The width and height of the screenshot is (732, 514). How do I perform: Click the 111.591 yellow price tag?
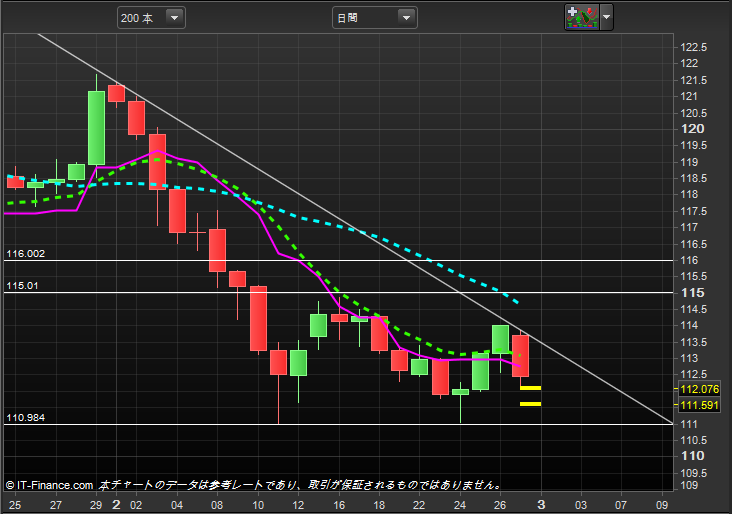point(699,405)
